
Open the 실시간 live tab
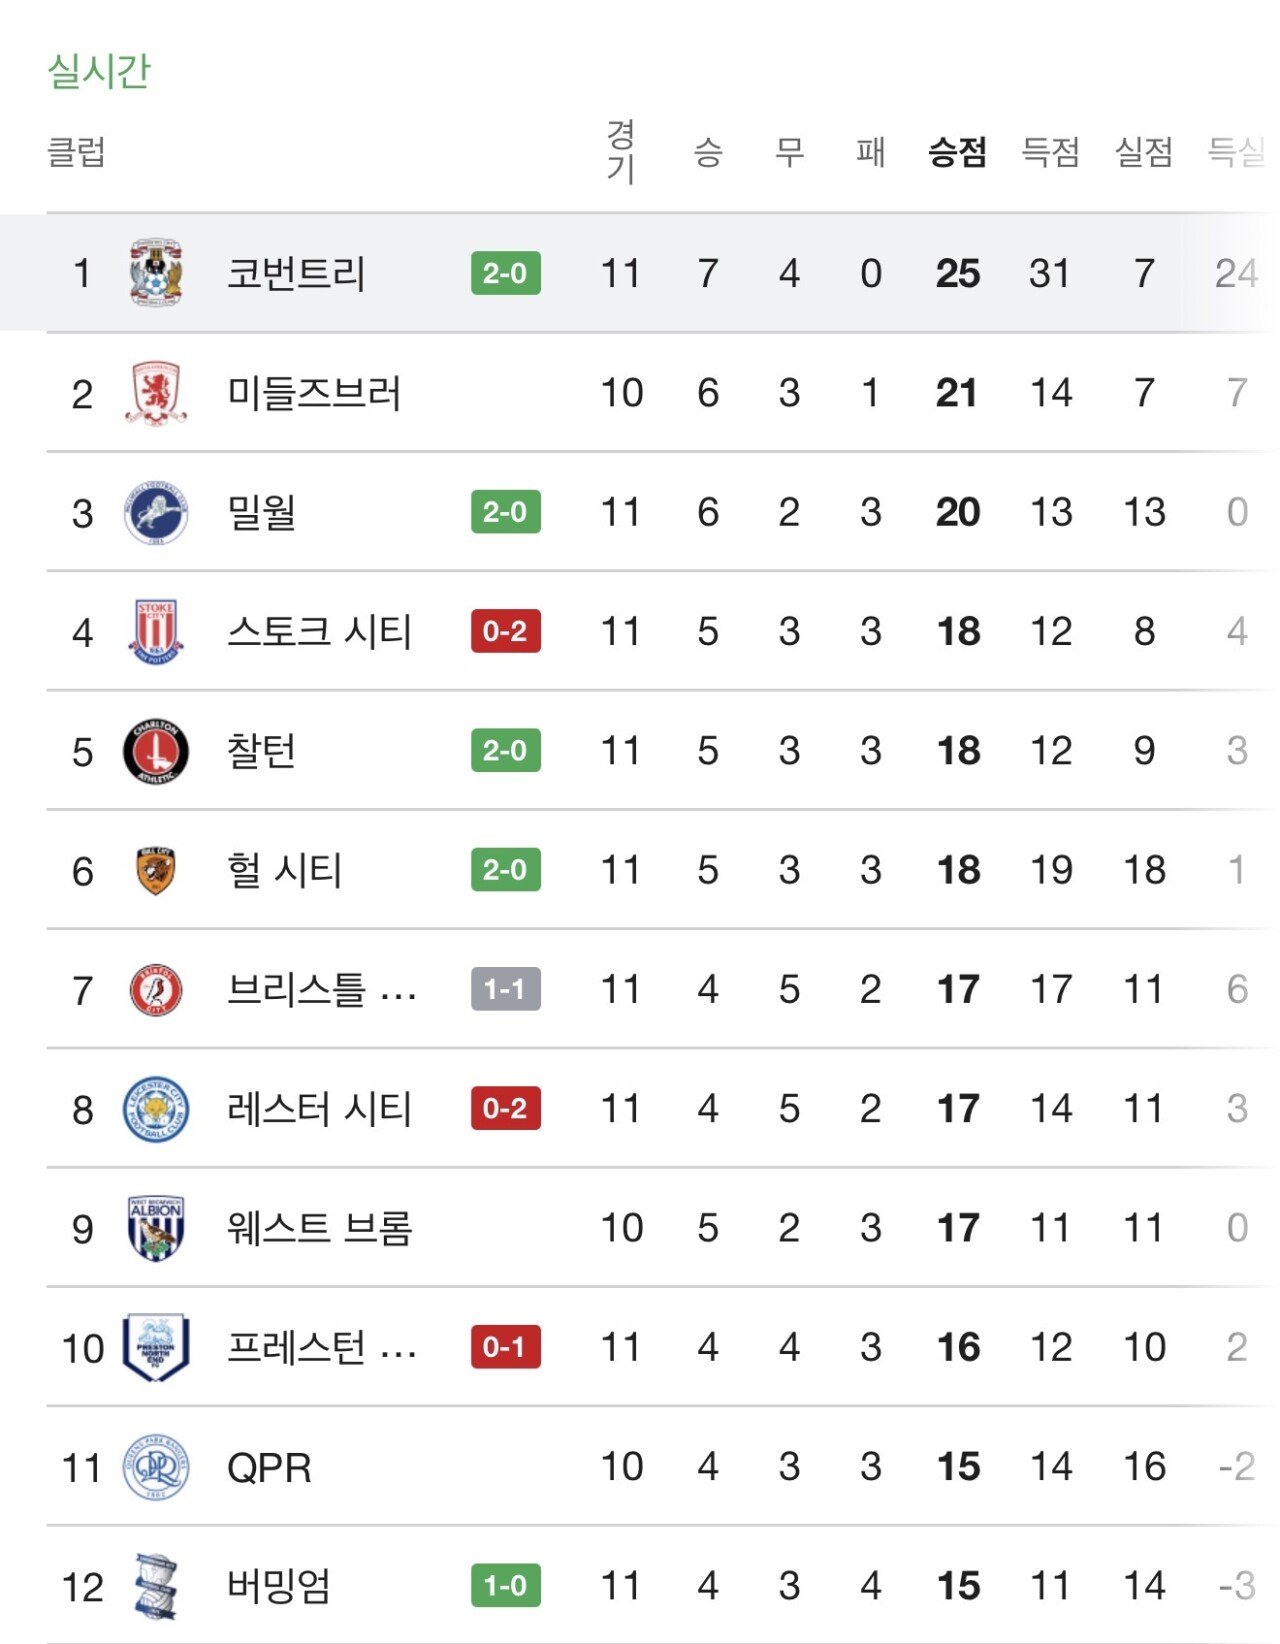pos(99,71)
